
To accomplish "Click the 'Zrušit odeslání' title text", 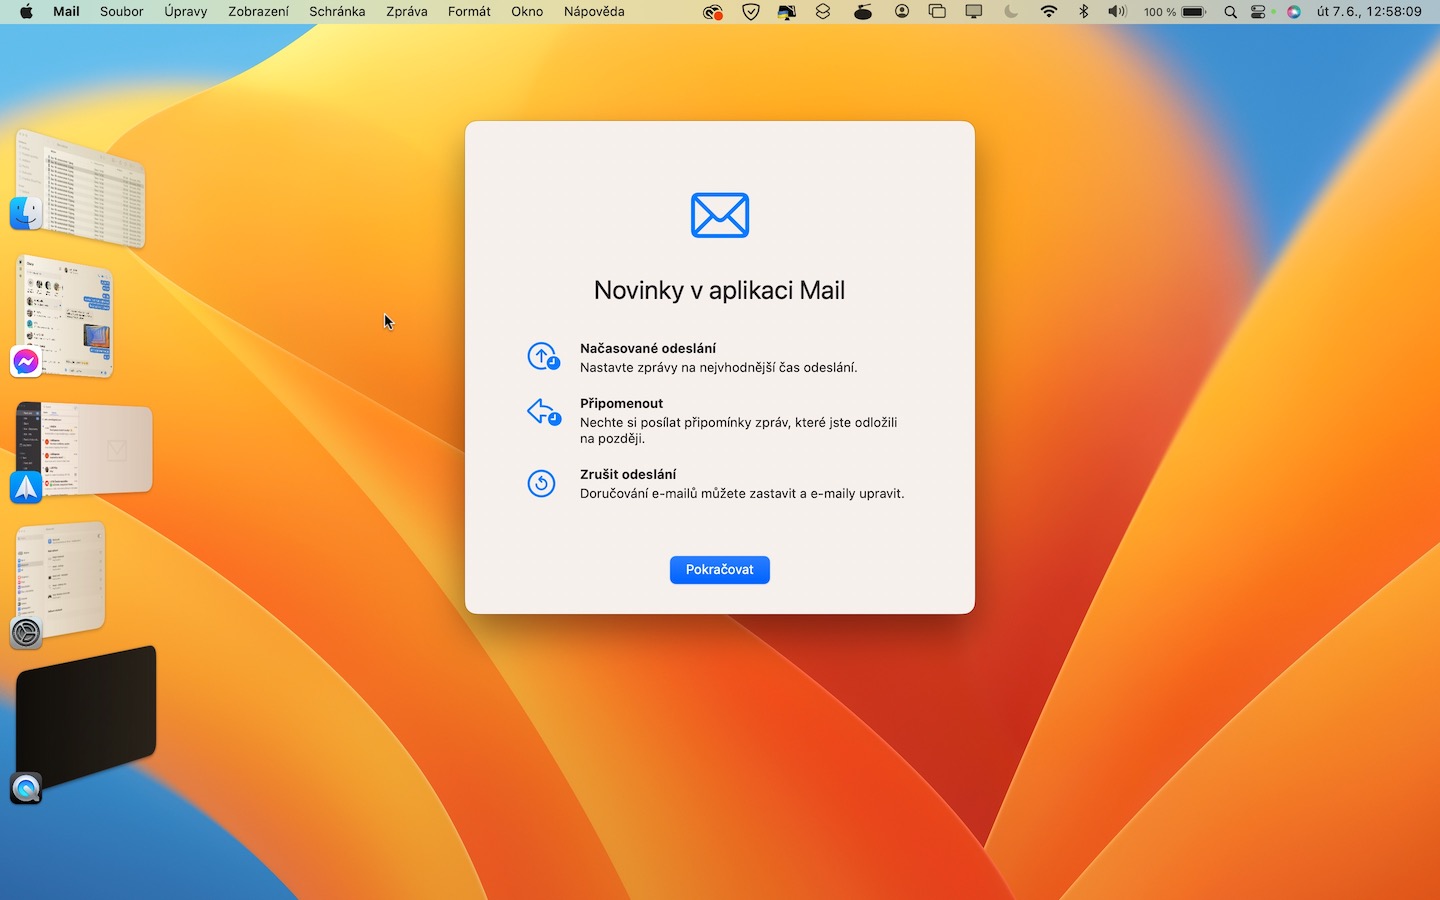I will 628,474.
